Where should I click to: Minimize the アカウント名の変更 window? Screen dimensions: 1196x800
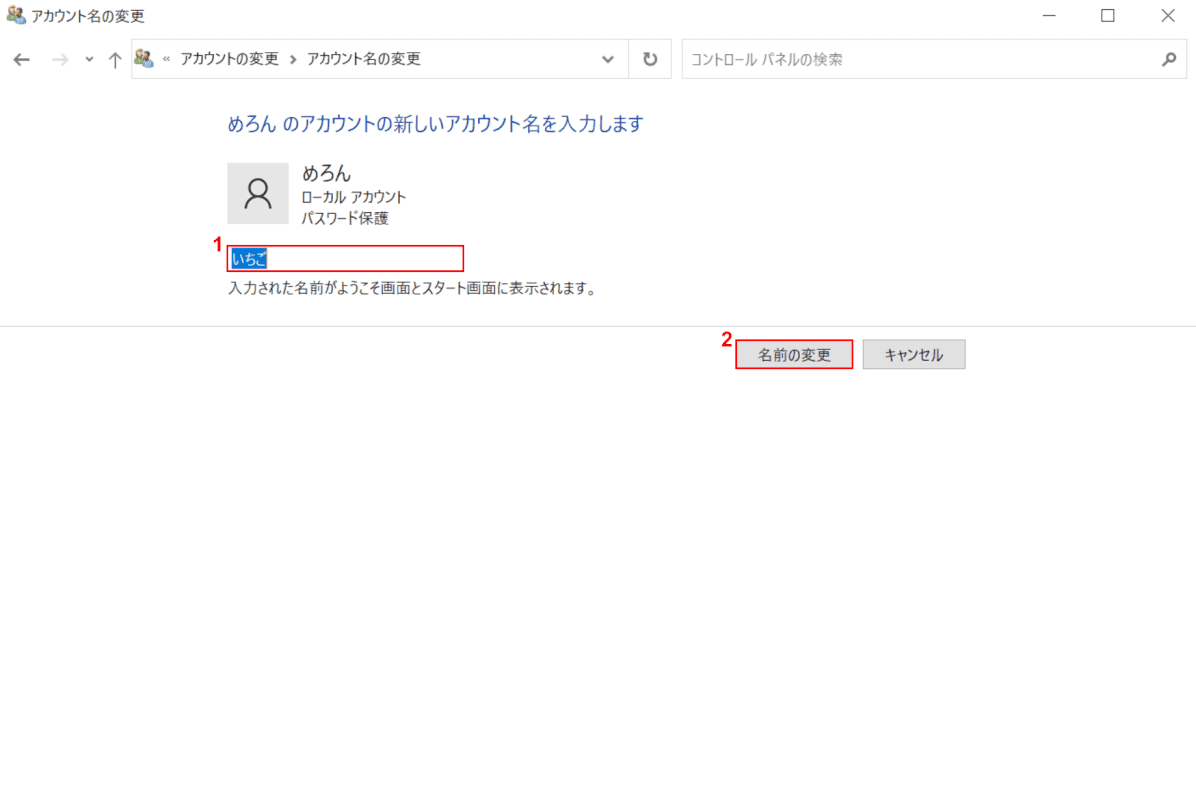coord(1050,15)
